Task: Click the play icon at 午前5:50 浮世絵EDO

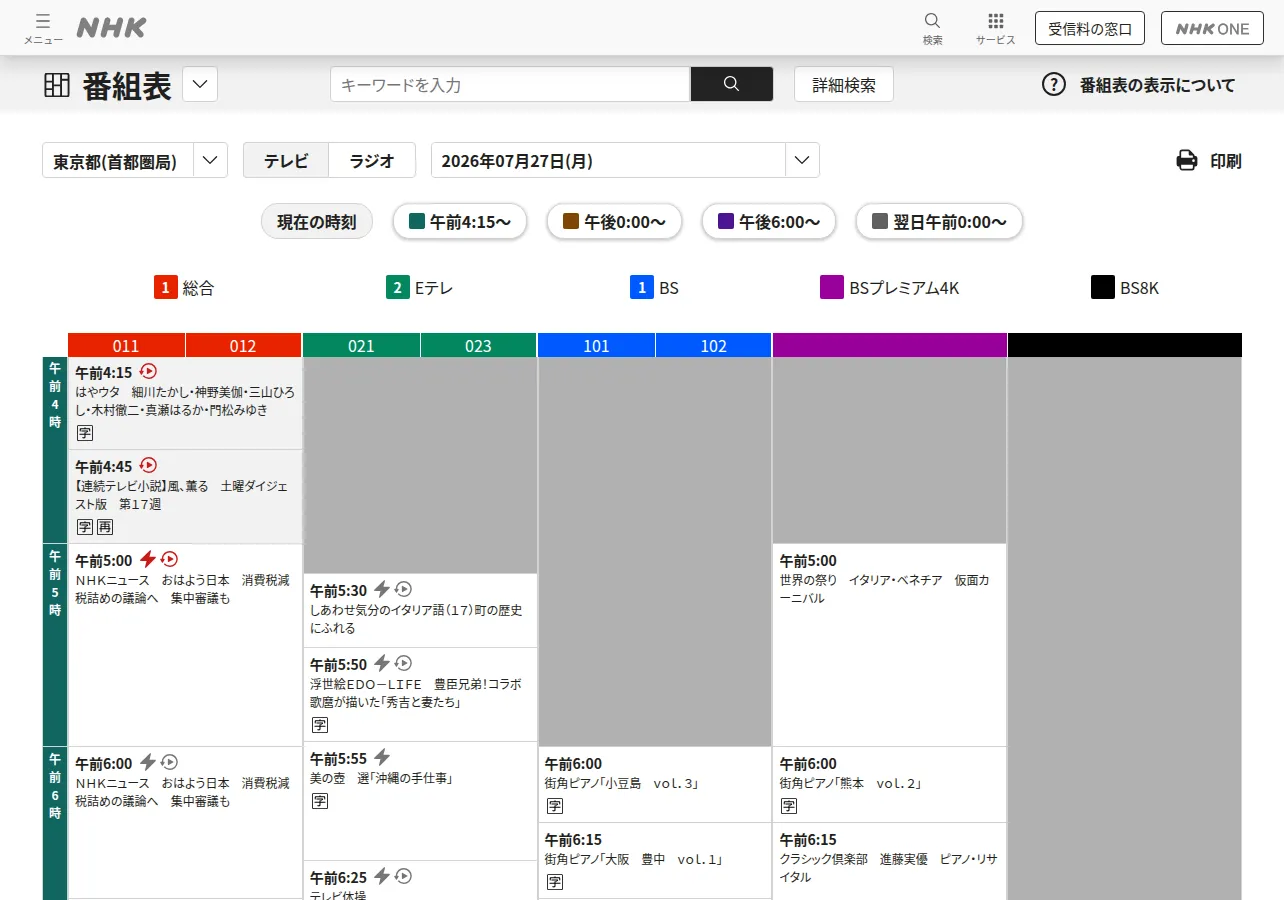Action: point(404,663)
